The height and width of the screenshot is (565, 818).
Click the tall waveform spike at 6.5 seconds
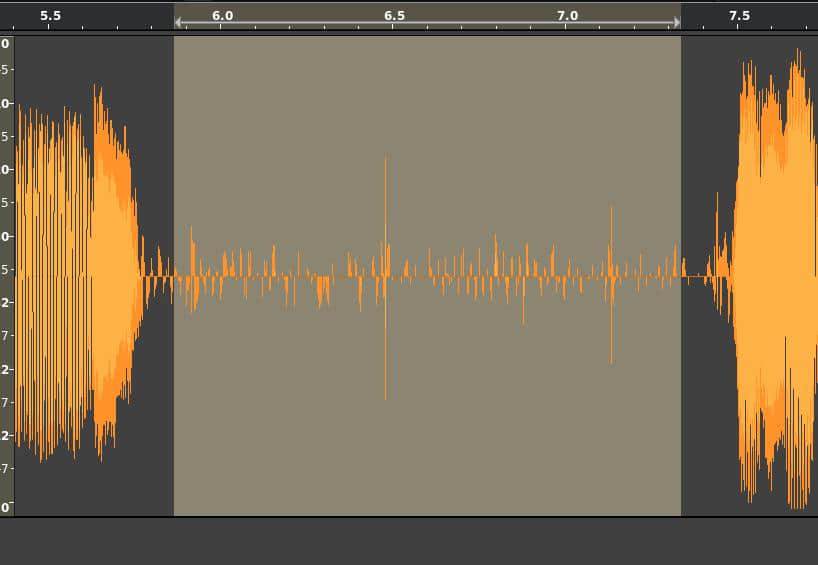pos(385,200)
